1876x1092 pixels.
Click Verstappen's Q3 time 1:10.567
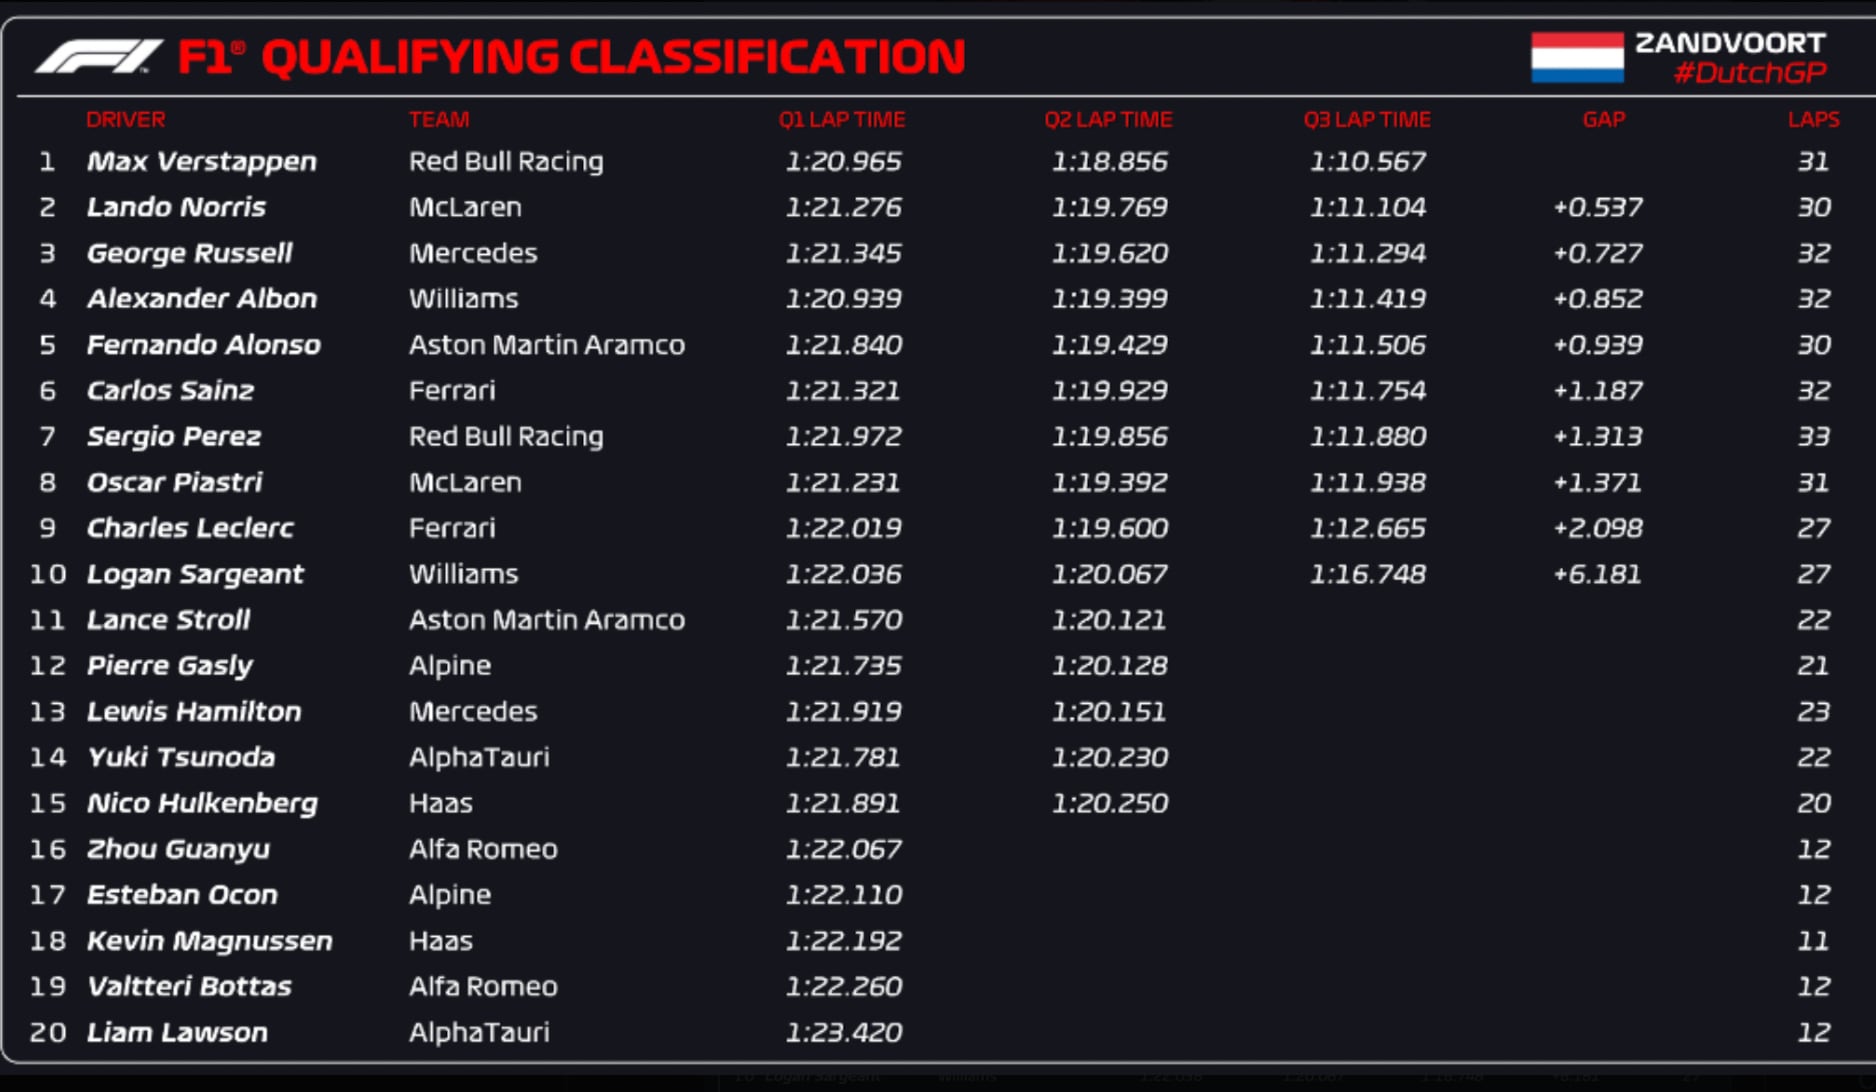(1368, 161)
